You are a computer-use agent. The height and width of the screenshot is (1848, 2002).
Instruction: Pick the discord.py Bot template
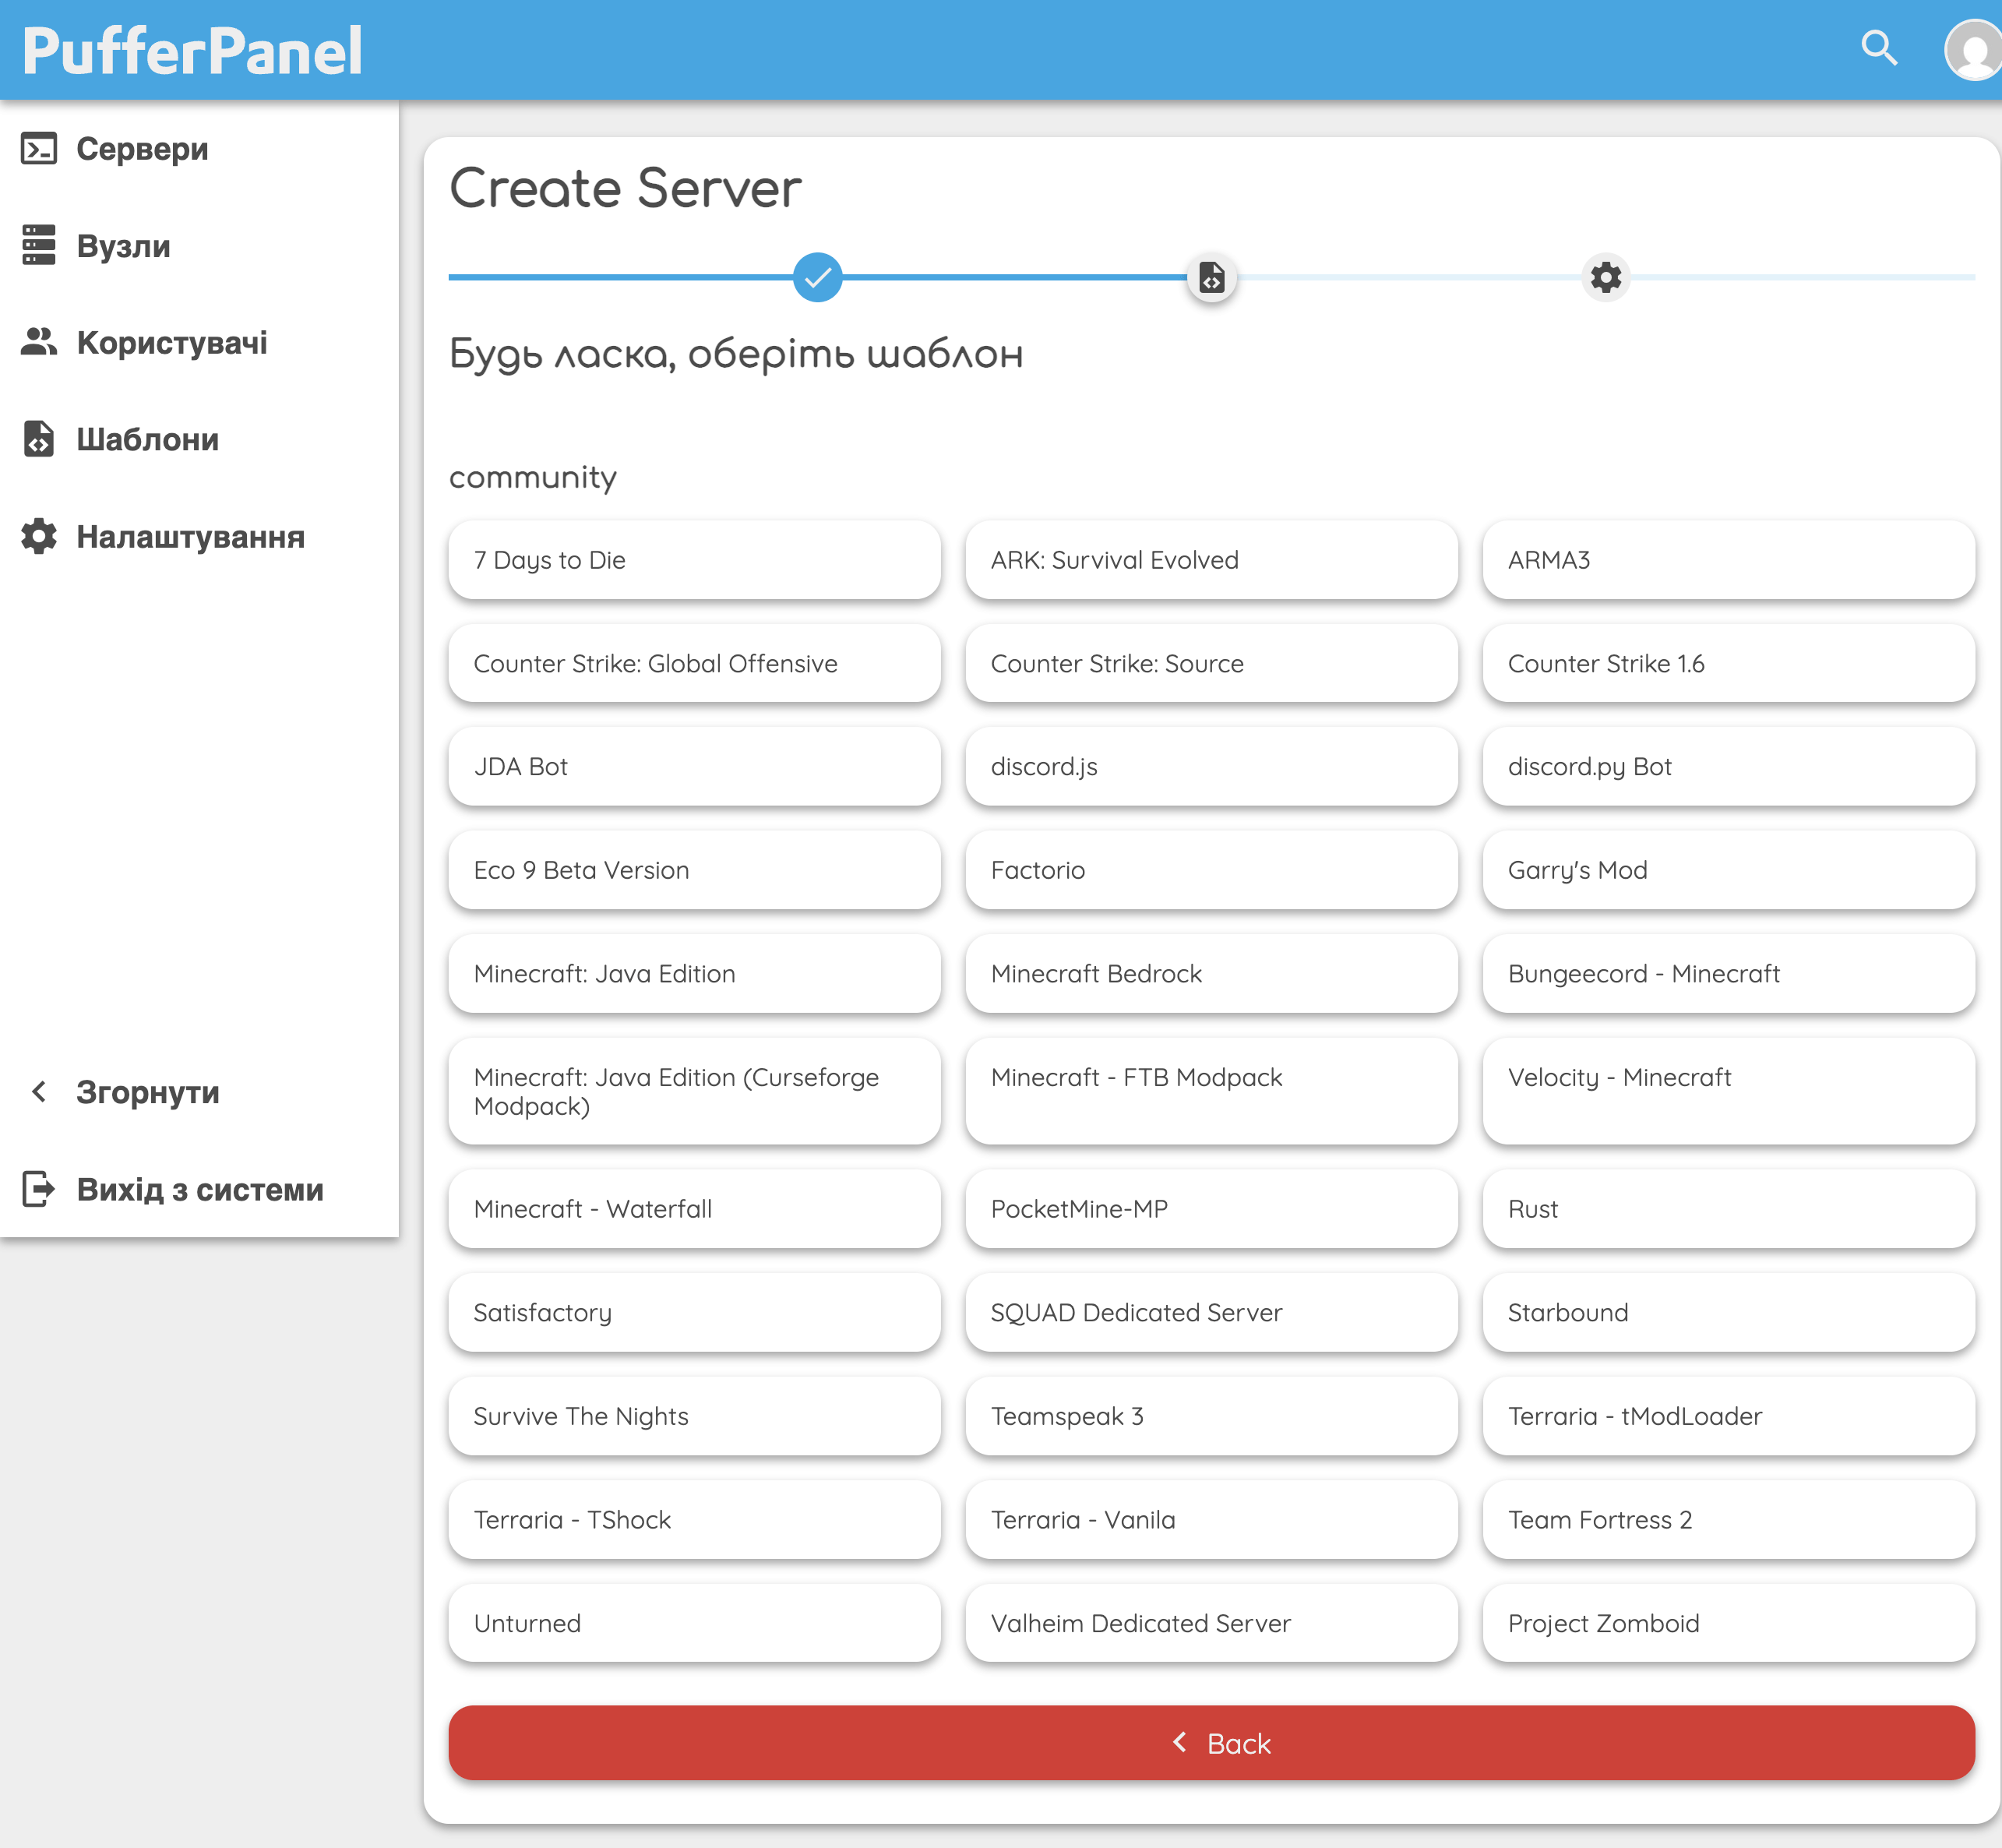tap(1728, 767)
